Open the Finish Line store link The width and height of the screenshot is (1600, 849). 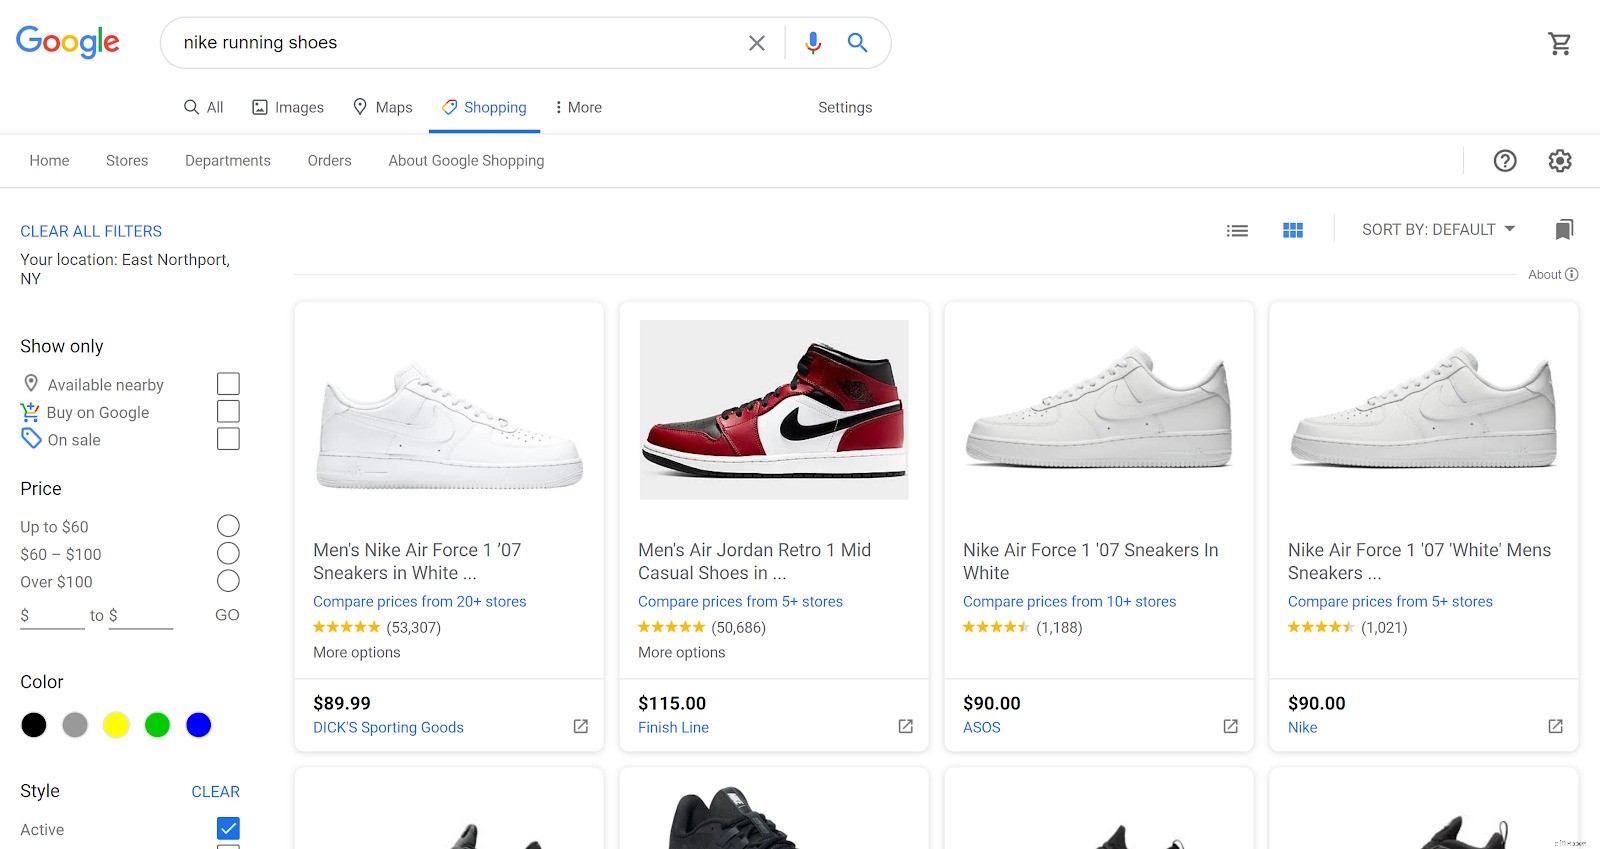(x=673, y=727)
